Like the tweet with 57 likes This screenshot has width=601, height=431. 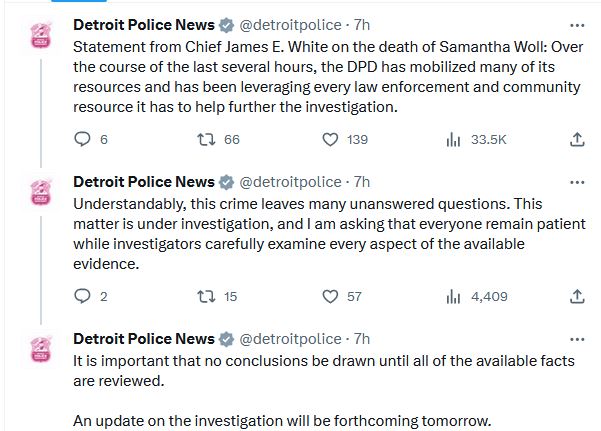coord(330,296)
